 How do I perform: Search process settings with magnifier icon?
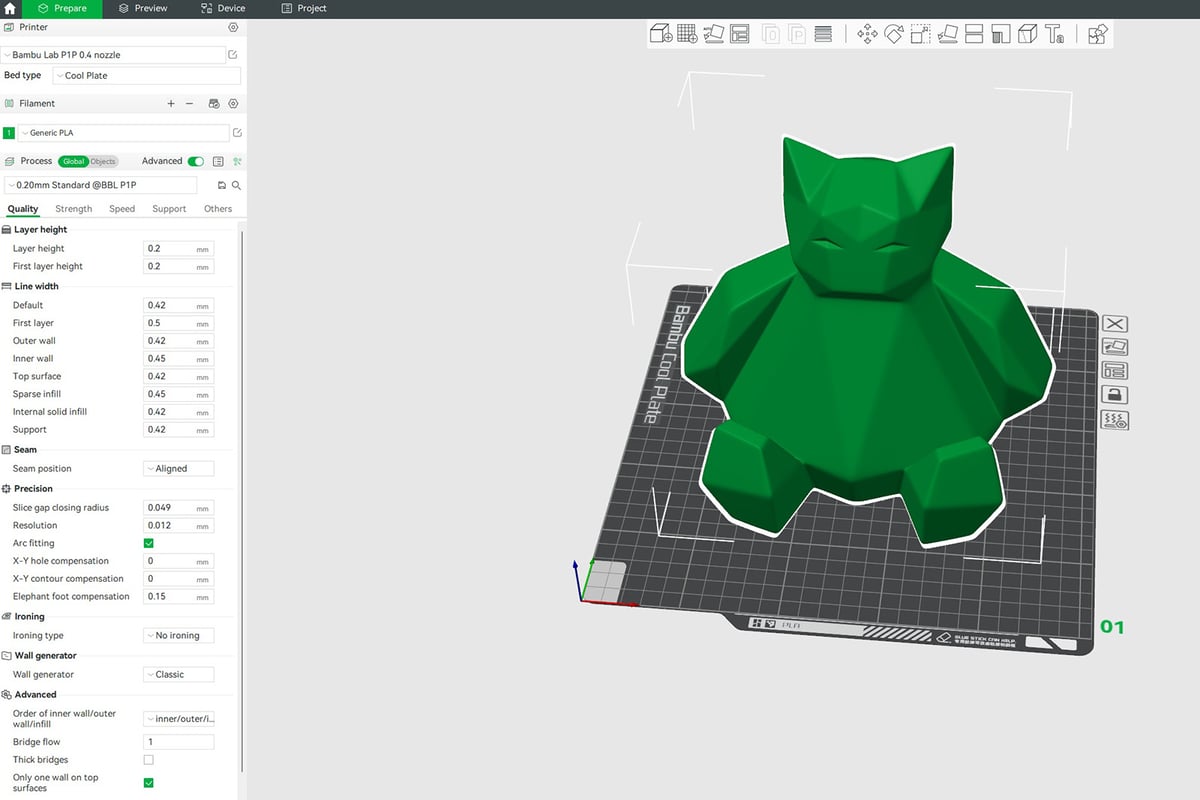(x=237, y=186)
